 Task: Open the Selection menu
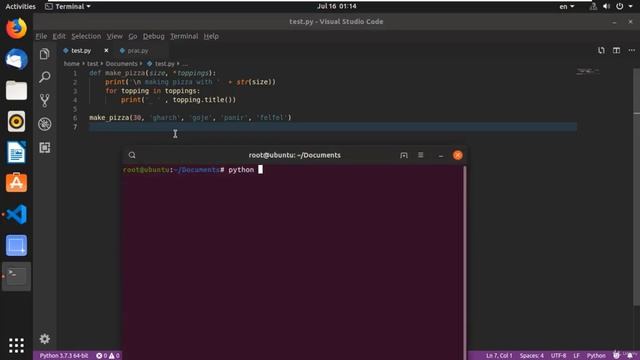click(x=86, y=36)
